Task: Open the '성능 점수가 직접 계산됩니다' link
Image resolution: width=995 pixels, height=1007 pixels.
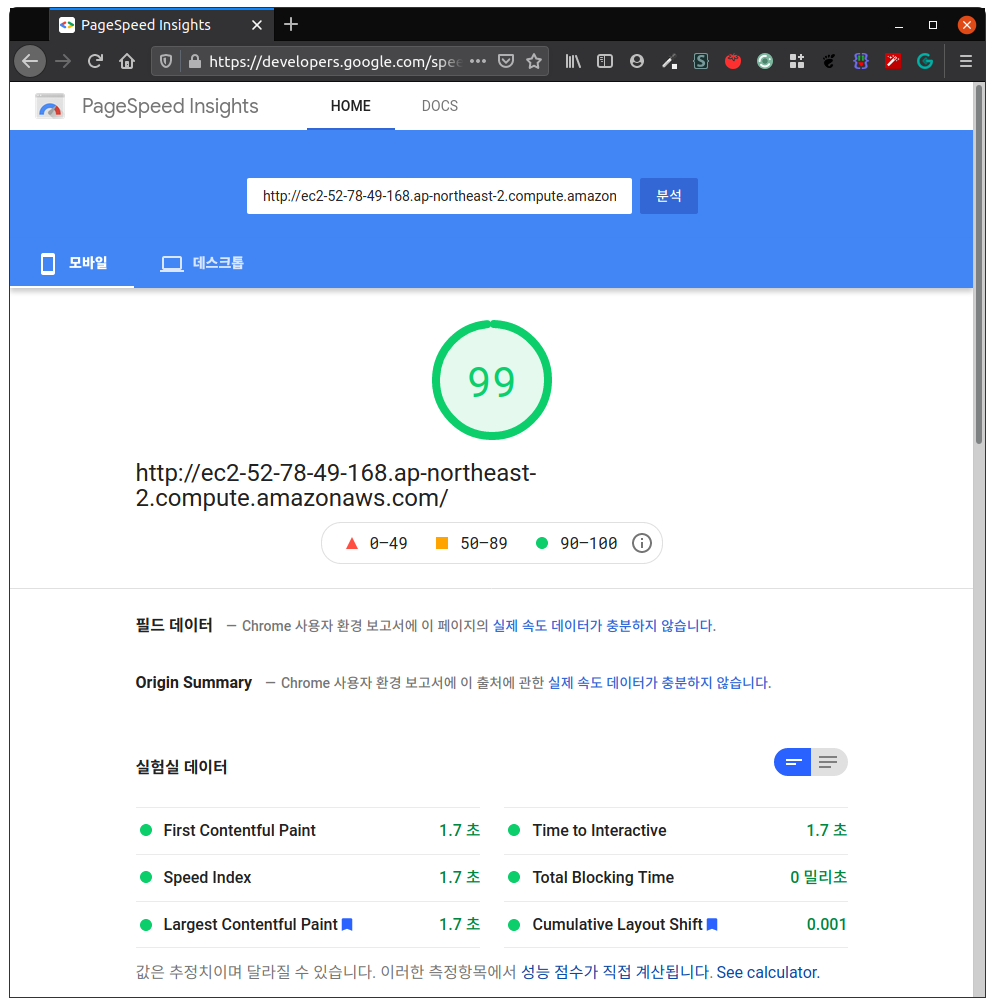Action: (615, 972)
